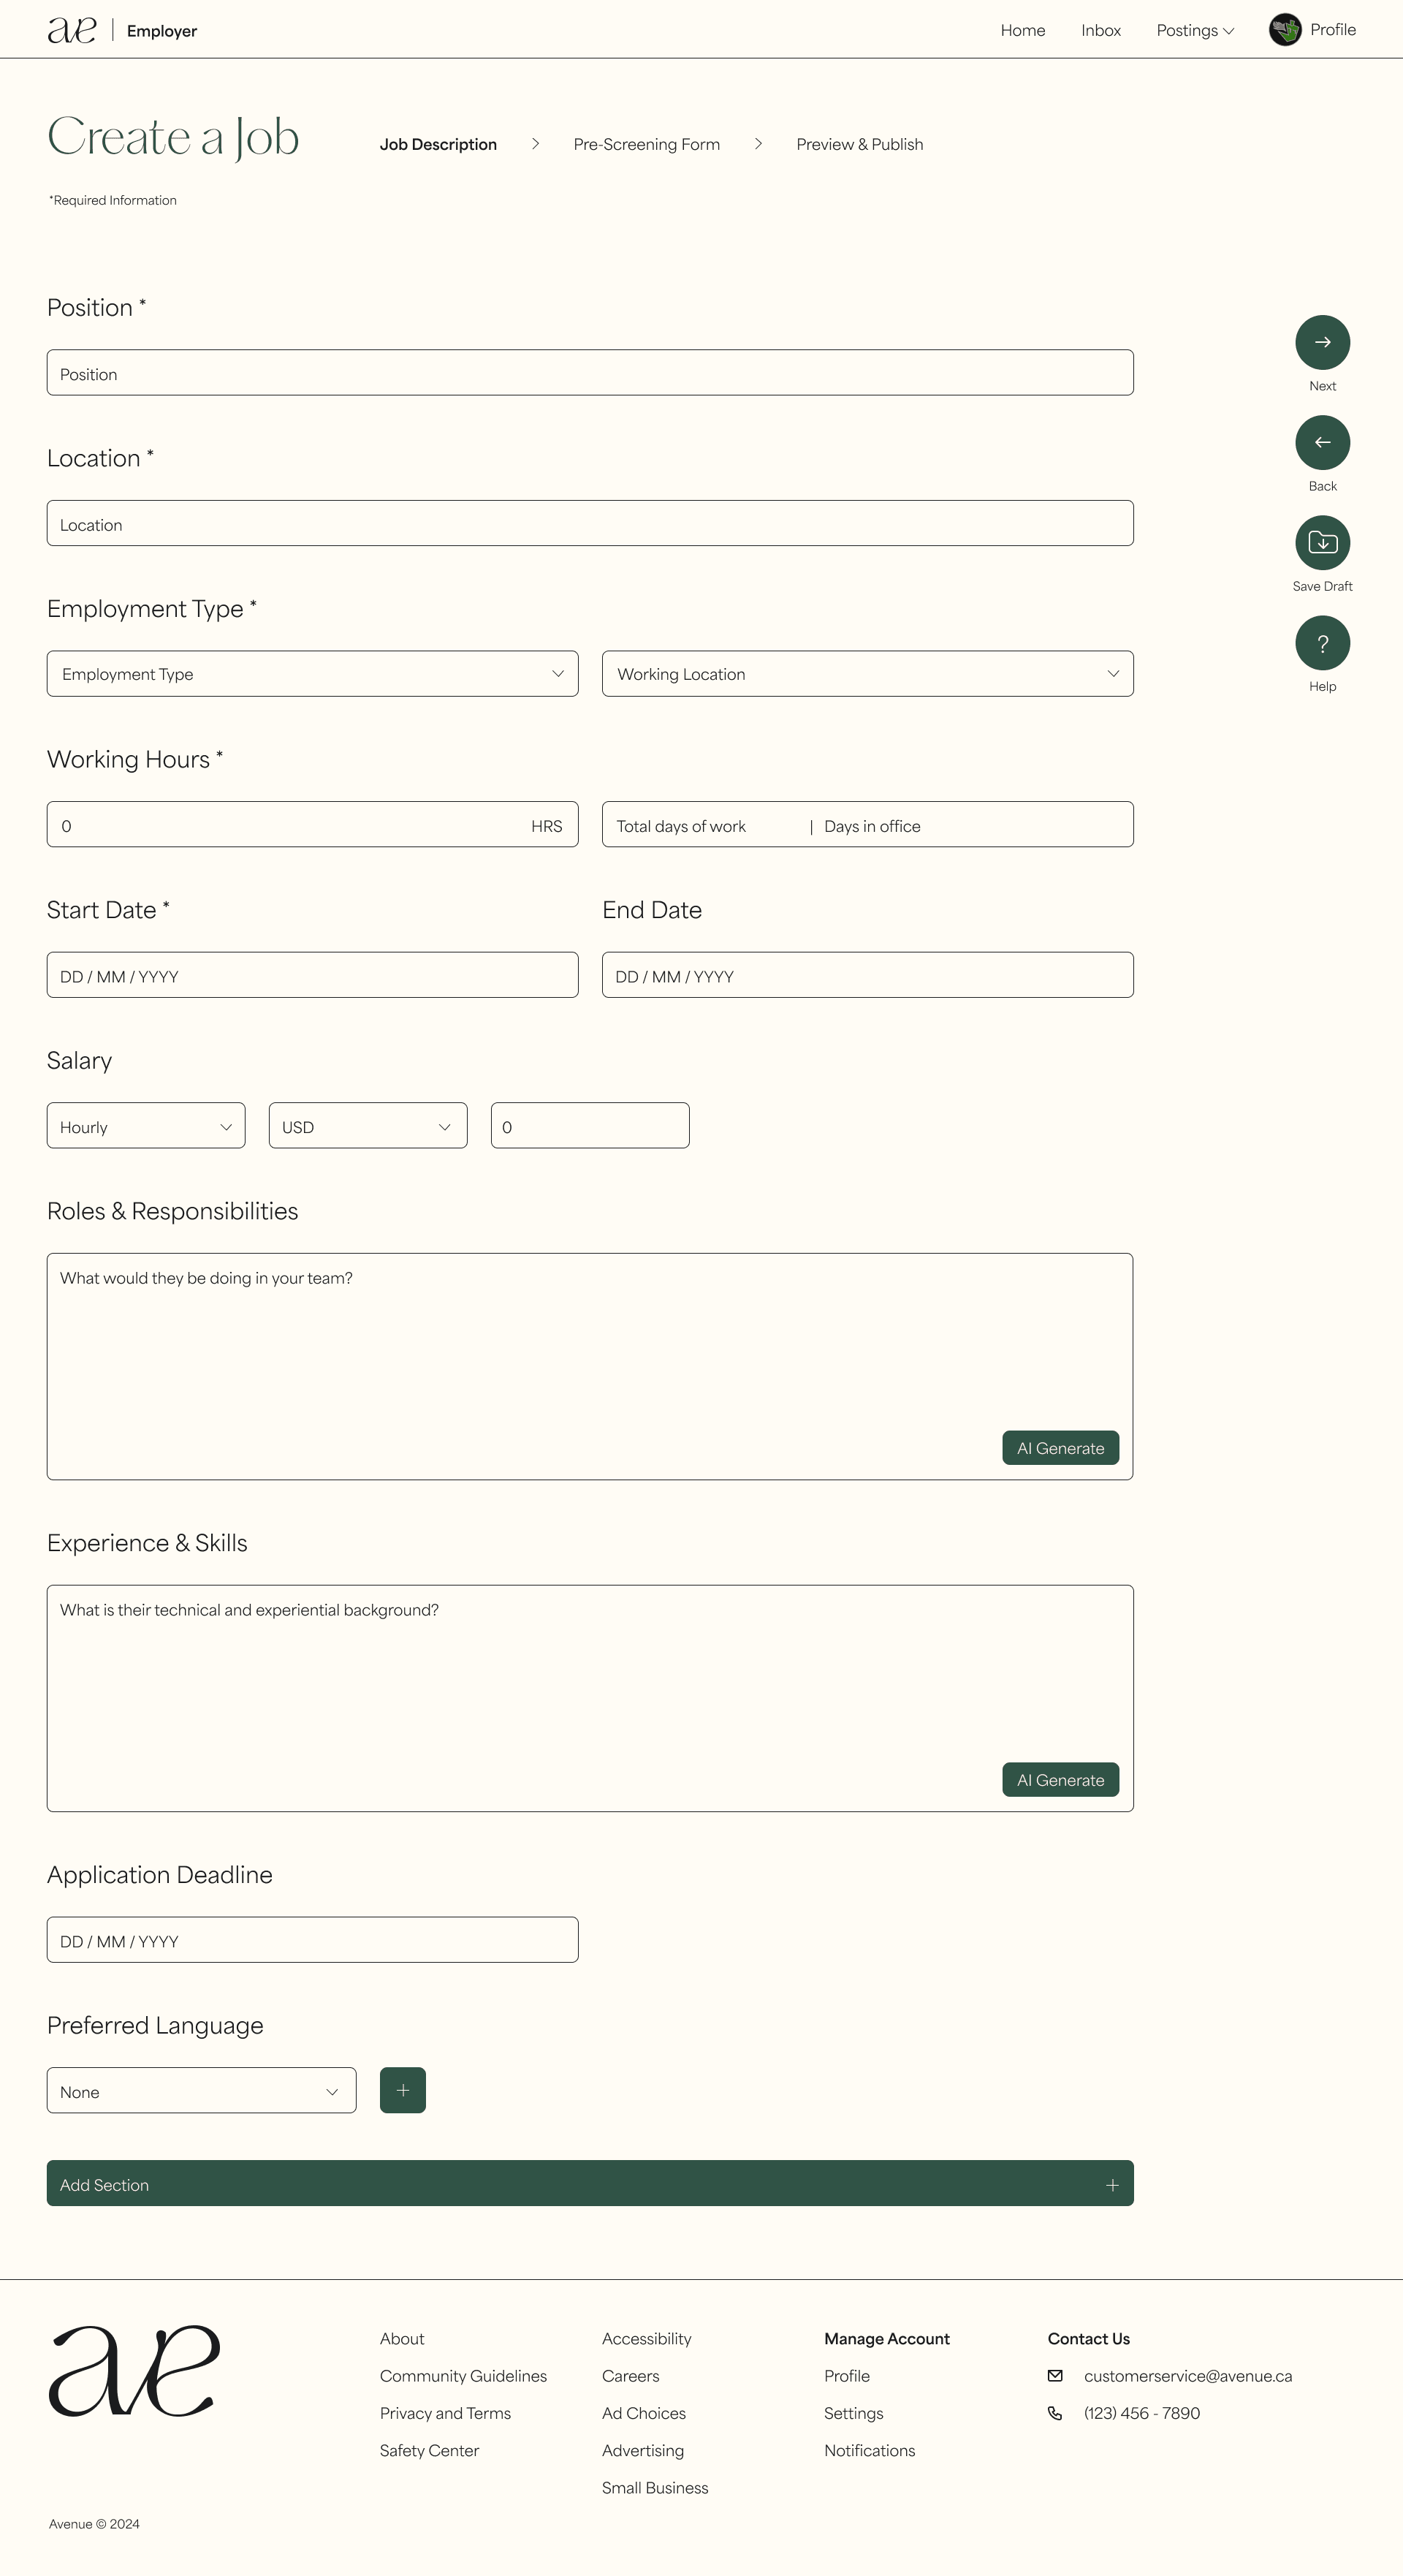Open Notifications under Manage Account

click(x=869, y=2450)
